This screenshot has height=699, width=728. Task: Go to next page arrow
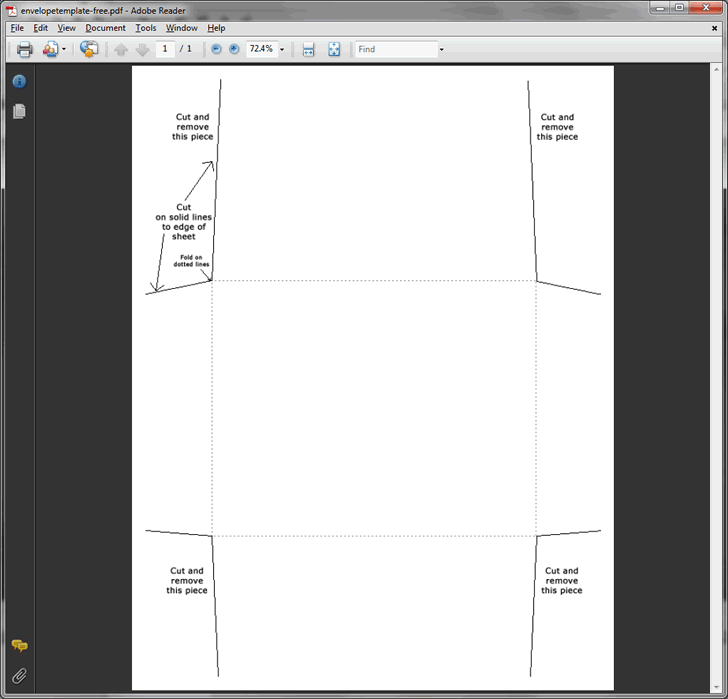click(143, 49)
